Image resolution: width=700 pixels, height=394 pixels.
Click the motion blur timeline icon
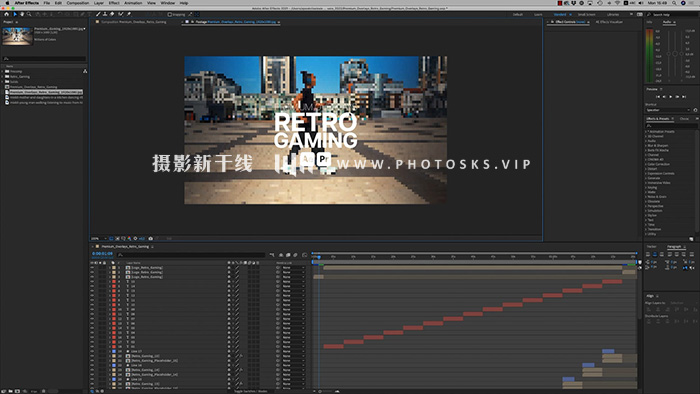(x=295, y=255)
